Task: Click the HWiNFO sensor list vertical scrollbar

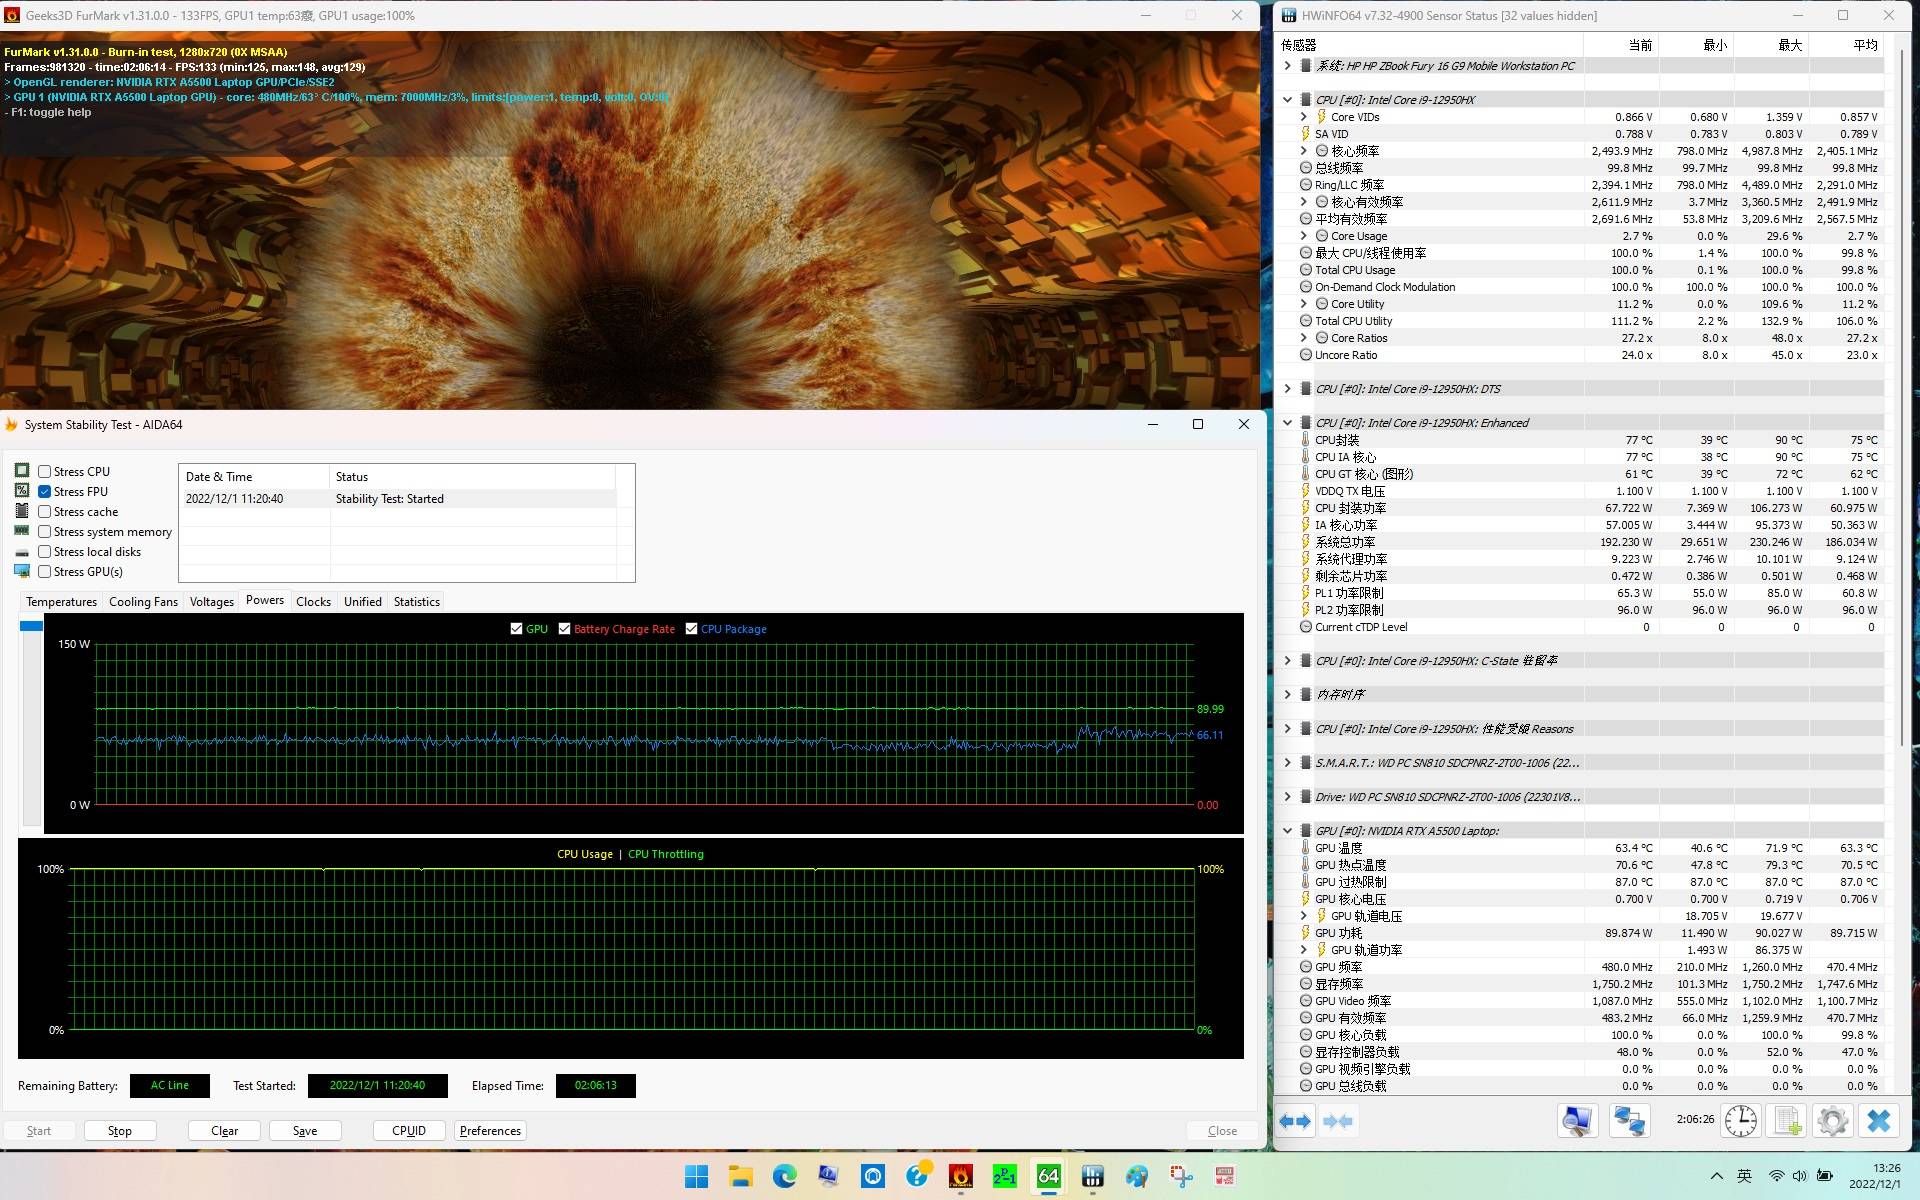Action: 1902,400
